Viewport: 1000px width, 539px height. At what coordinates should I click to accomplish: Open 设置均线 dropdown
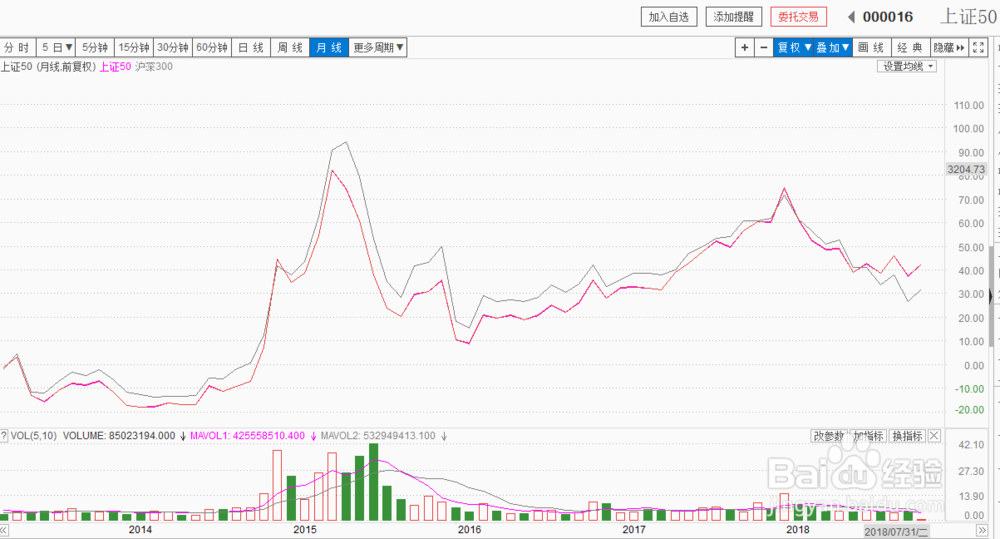[x=907, y=66]
